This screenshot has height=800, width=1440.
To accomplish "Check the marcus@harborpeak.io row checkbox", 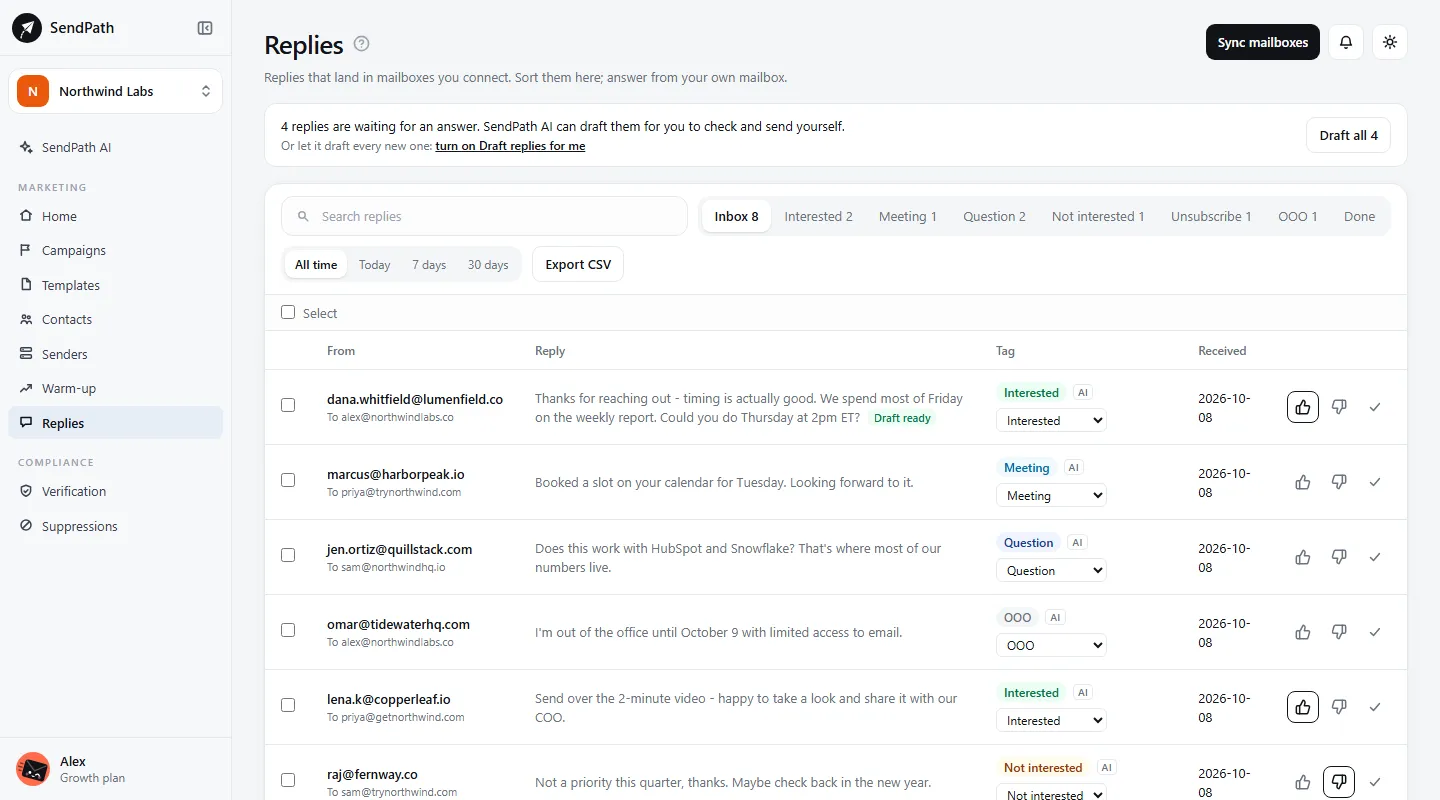I will [288, 480].
